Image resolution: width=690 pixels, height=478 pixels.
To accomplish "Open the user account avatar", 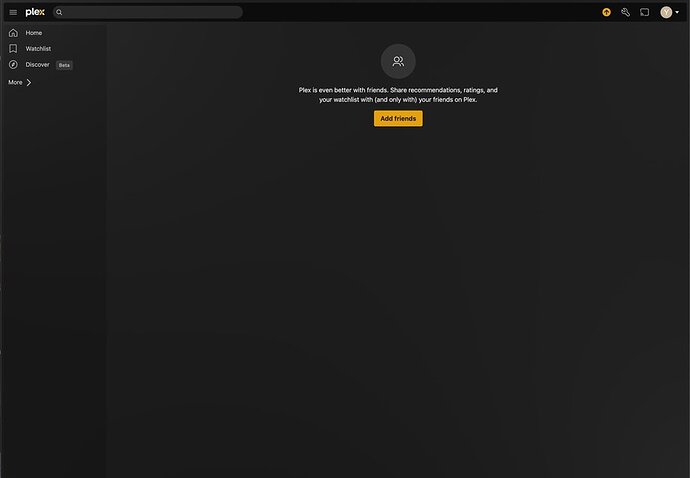I will pyautogui.click(x=666, y=12).
